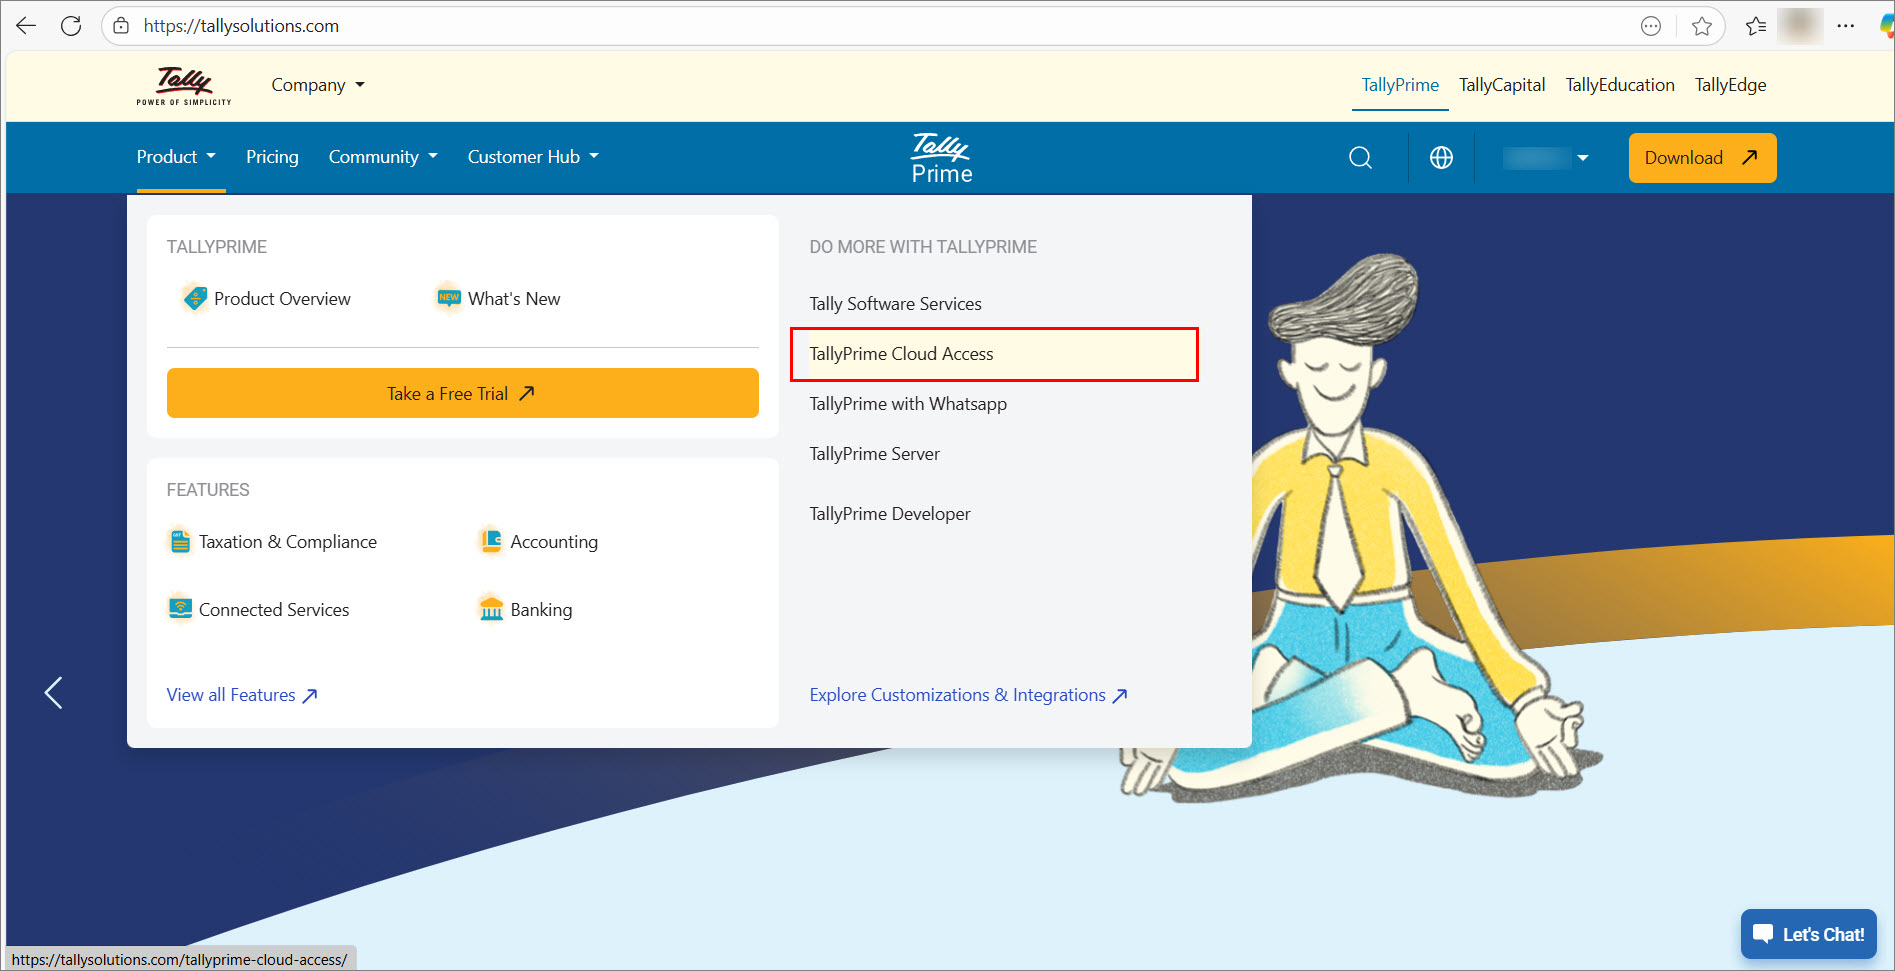Screen dimensions: 1895x971
Task: Open the Pricing menu item
Action: pyautogui.click(x=272, y=157)
